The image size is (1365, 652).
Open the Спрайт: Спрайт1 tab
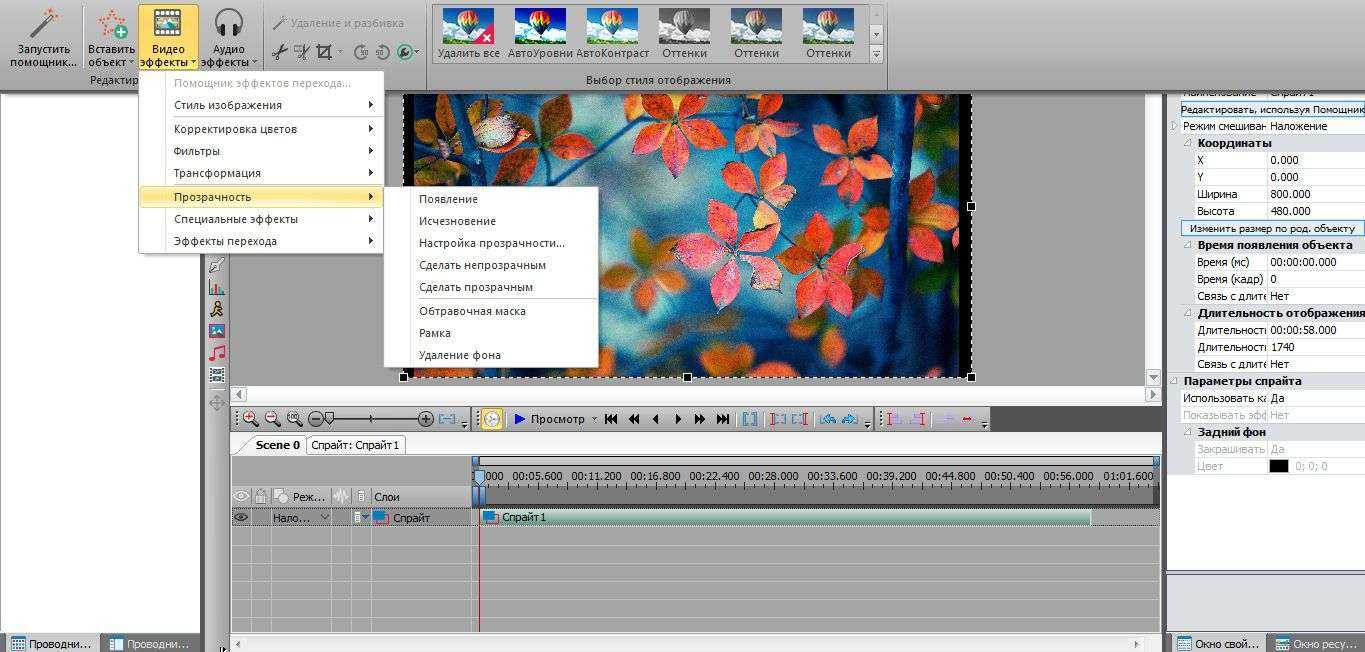pos(355,445)
